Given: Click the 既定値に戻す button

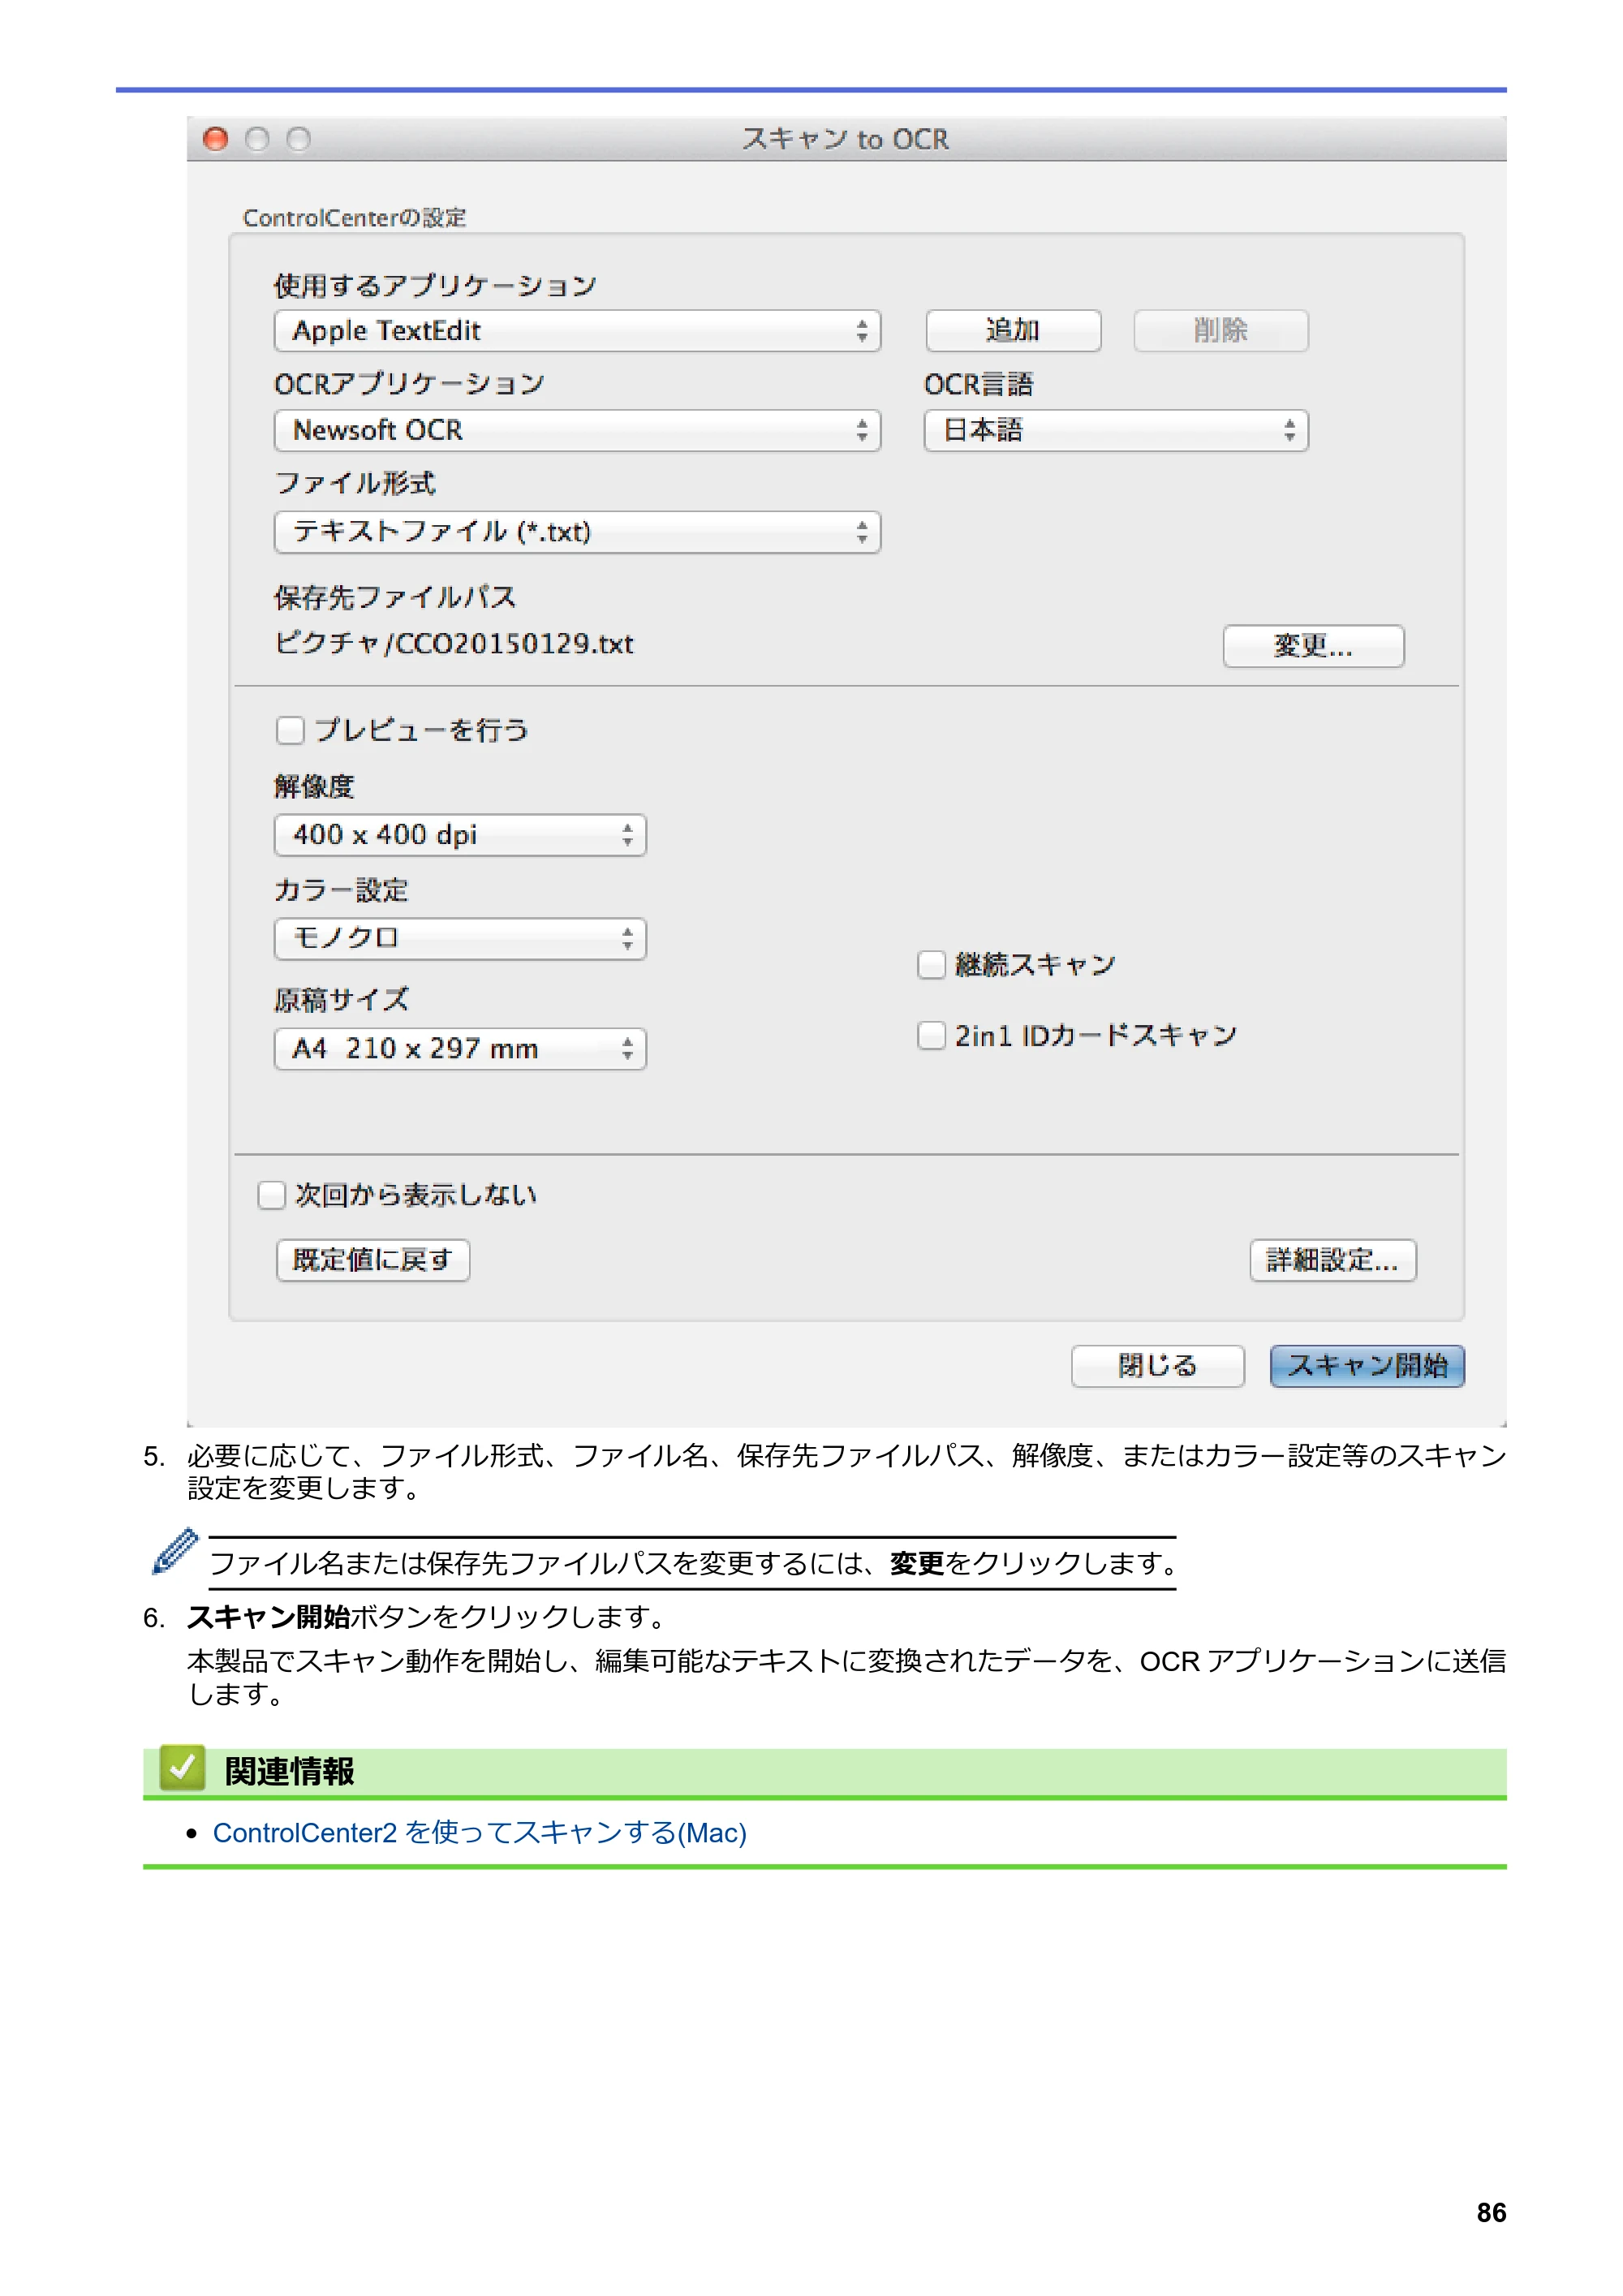Looking at the screenshot, I should [373, 1260].
